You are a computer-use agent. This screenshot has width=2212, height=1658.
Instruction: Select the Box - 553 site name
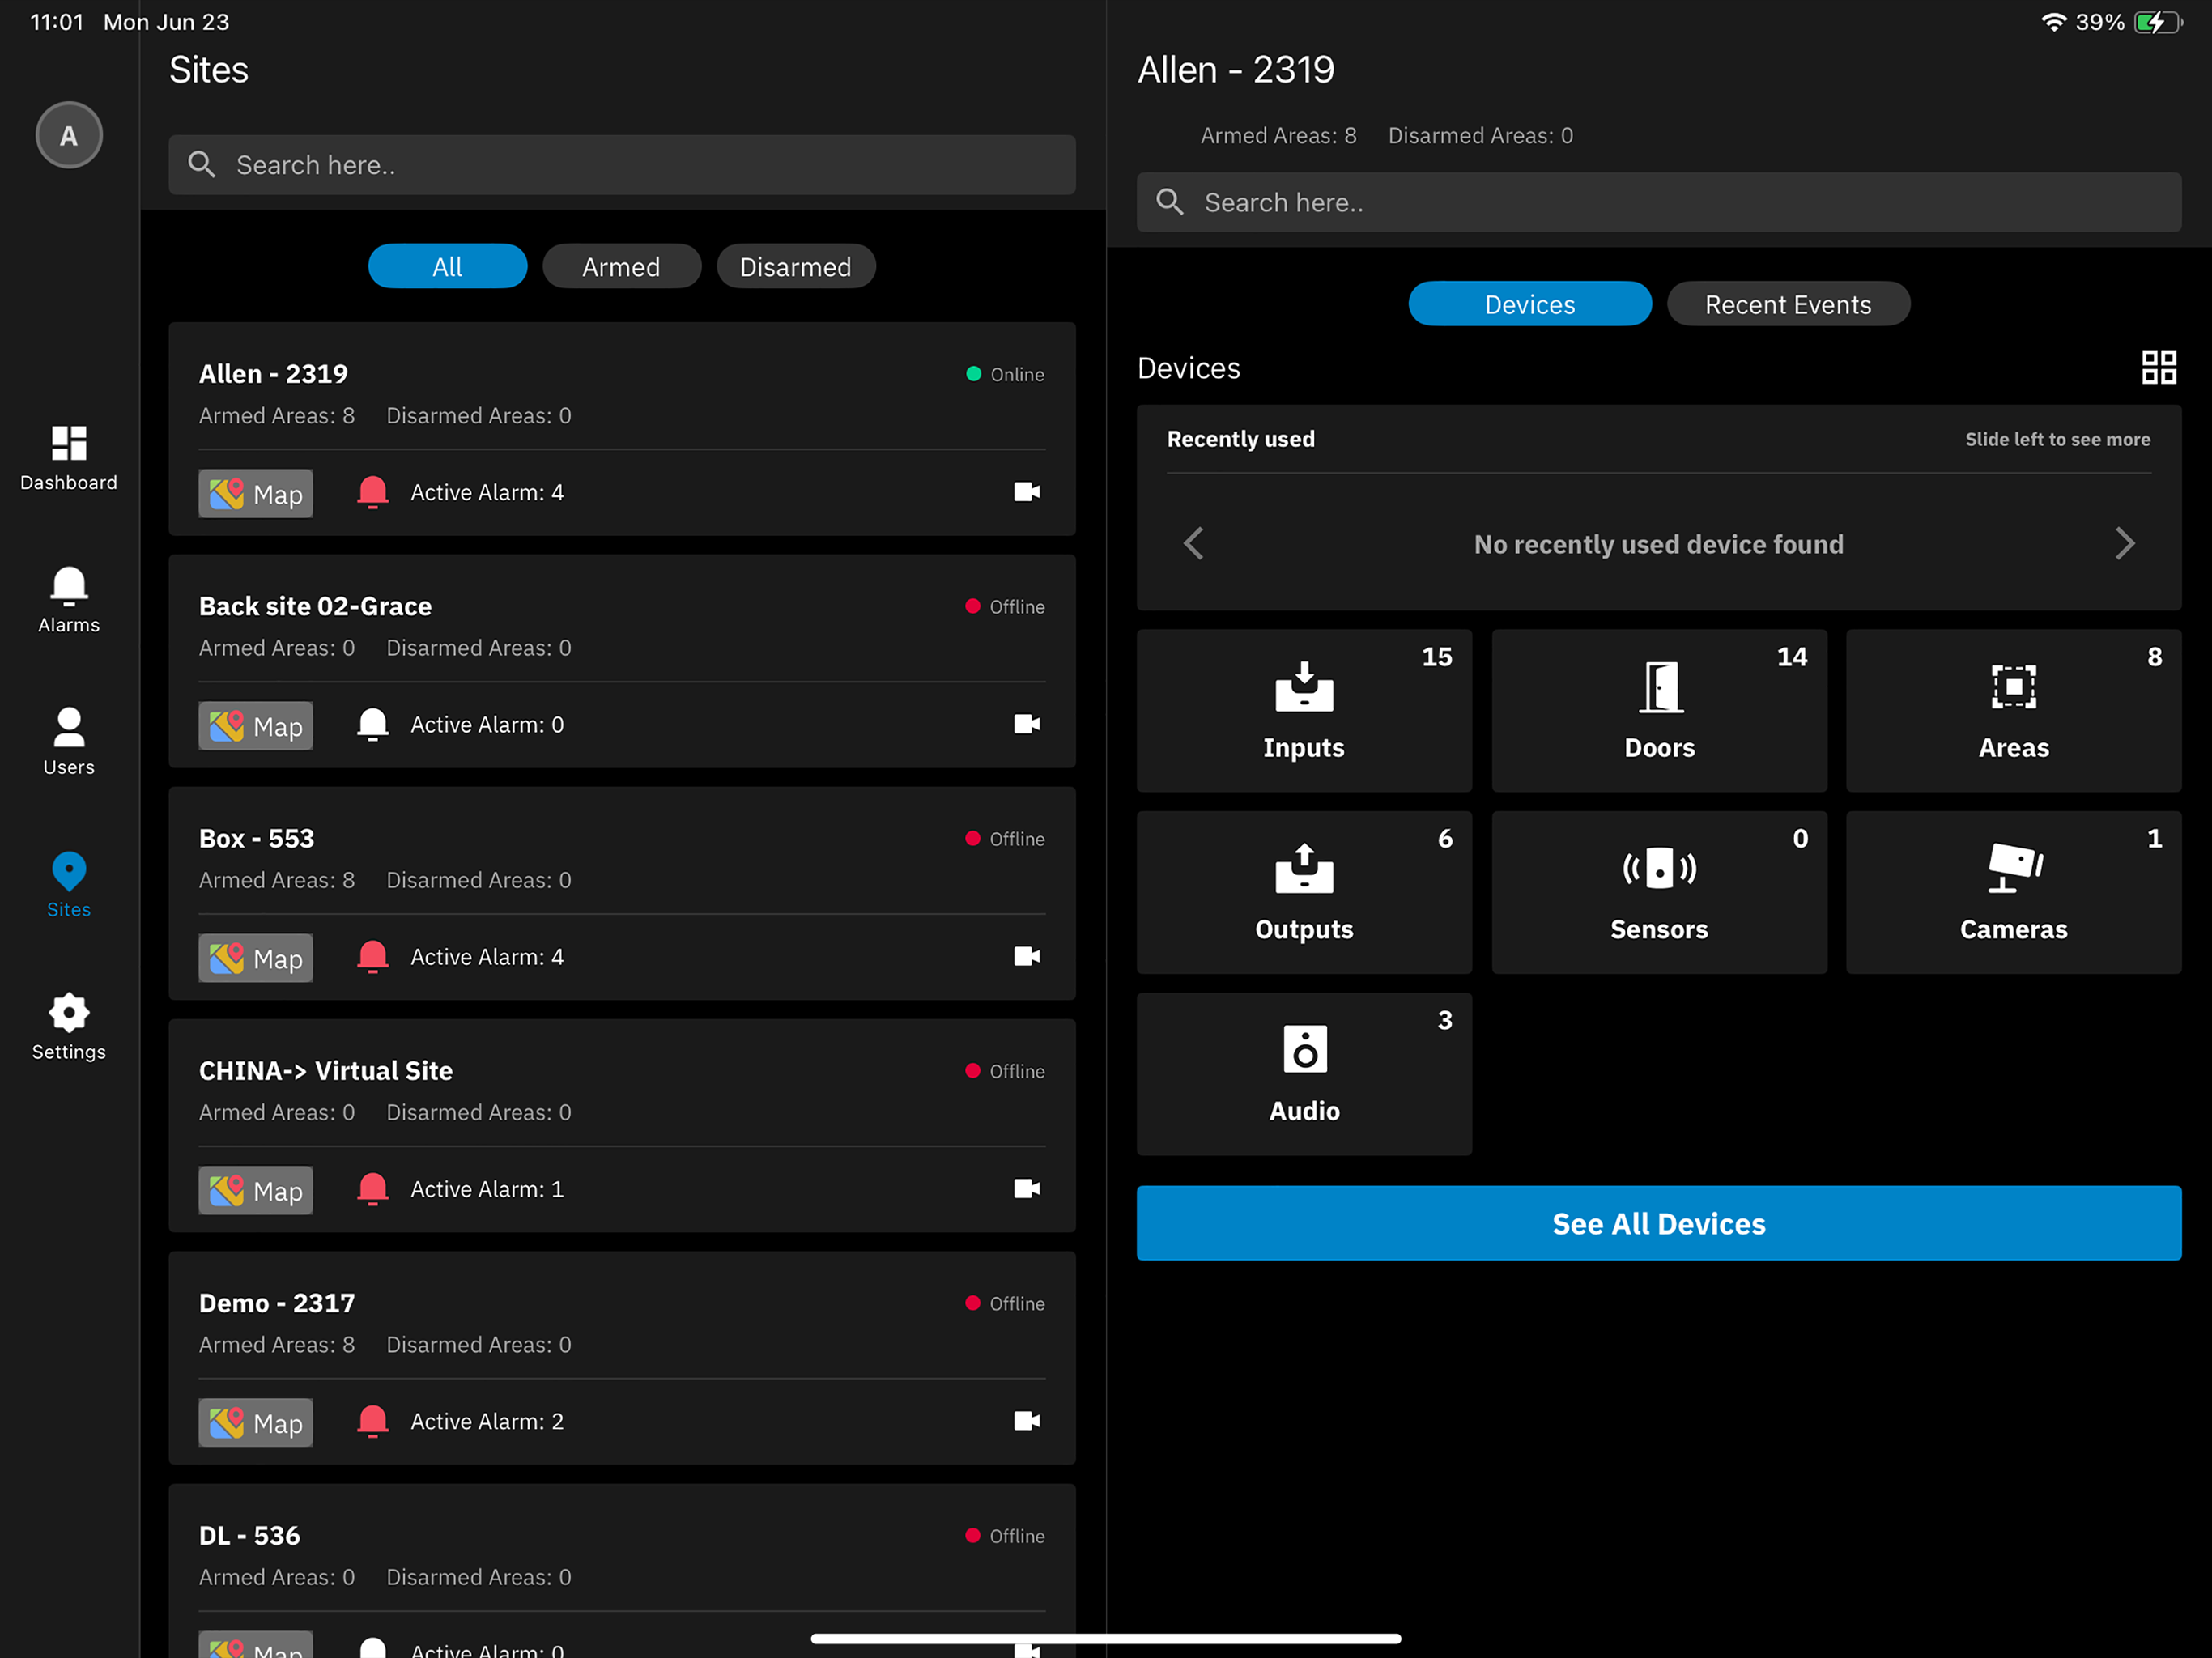[x=256, y=838]
